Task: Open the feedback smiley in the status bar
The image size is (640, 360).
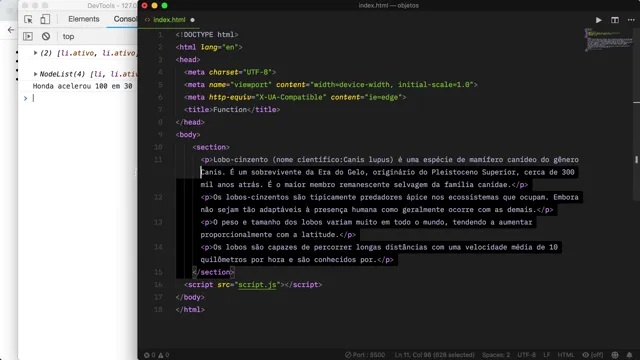Action: (615, 355)
